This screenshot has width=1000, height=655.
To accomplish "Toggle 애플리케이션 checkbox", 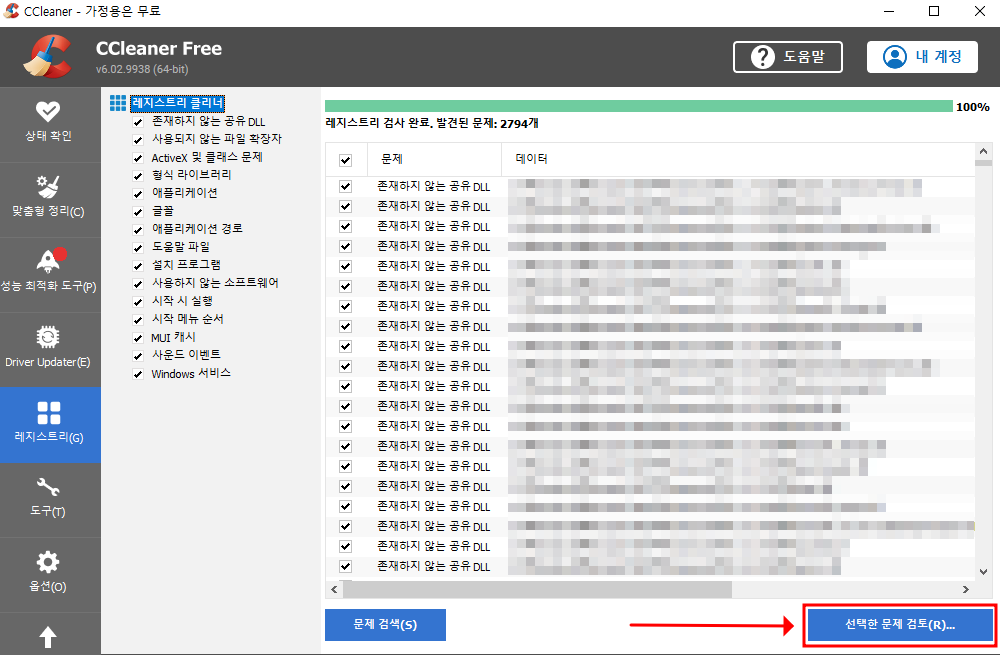I will tap(138, 194).
